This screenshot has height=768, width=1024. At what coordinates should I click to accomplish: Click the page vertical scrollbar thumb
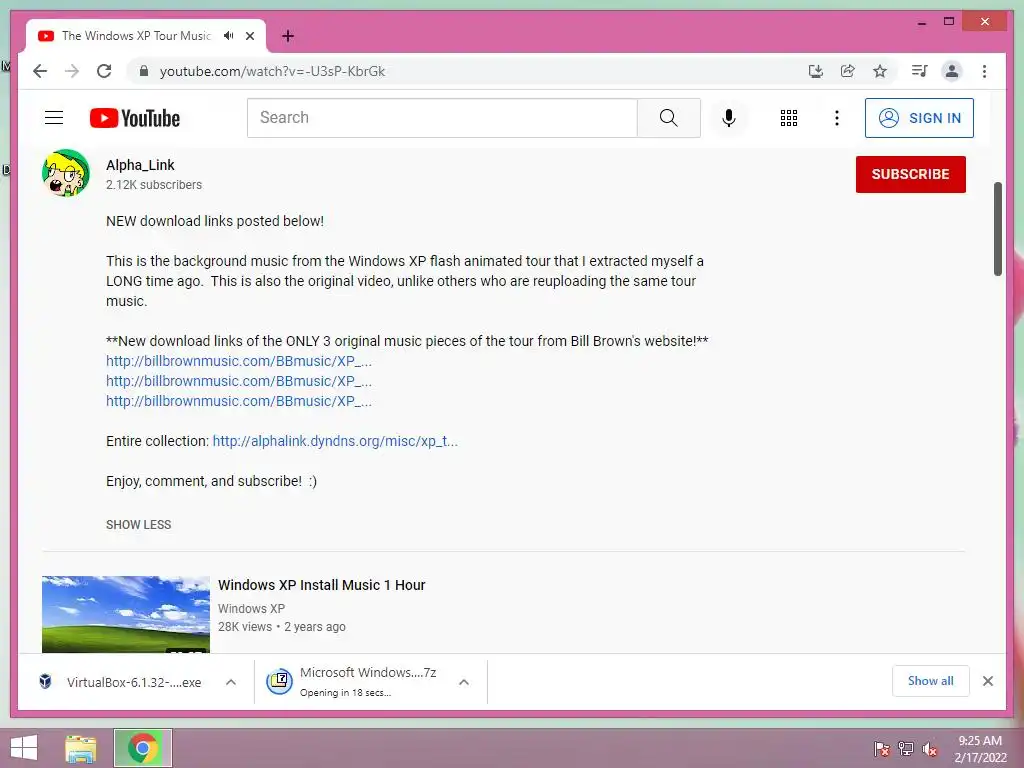997,229
